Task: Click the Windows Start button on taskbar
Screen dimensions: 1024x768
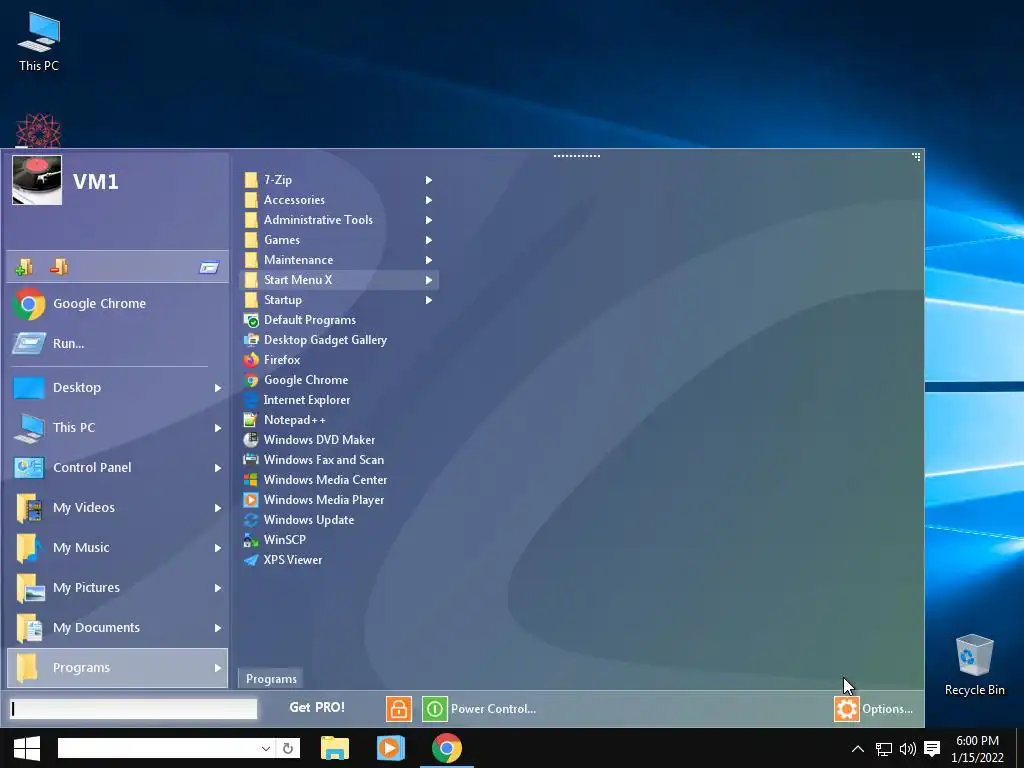Action: [x=27, y=748]
